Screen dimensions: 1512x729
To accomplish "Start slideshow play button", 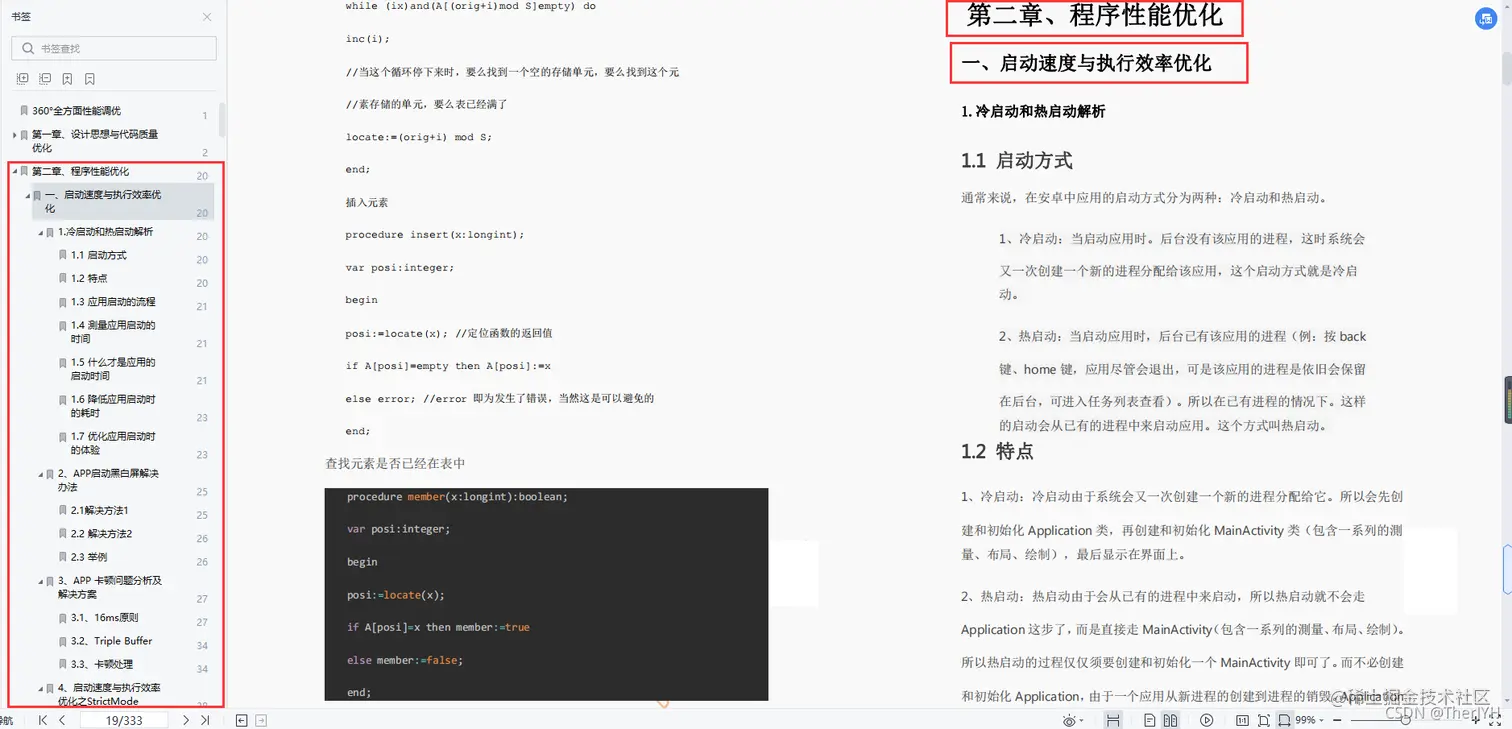I will click(x=1207, y=720).
